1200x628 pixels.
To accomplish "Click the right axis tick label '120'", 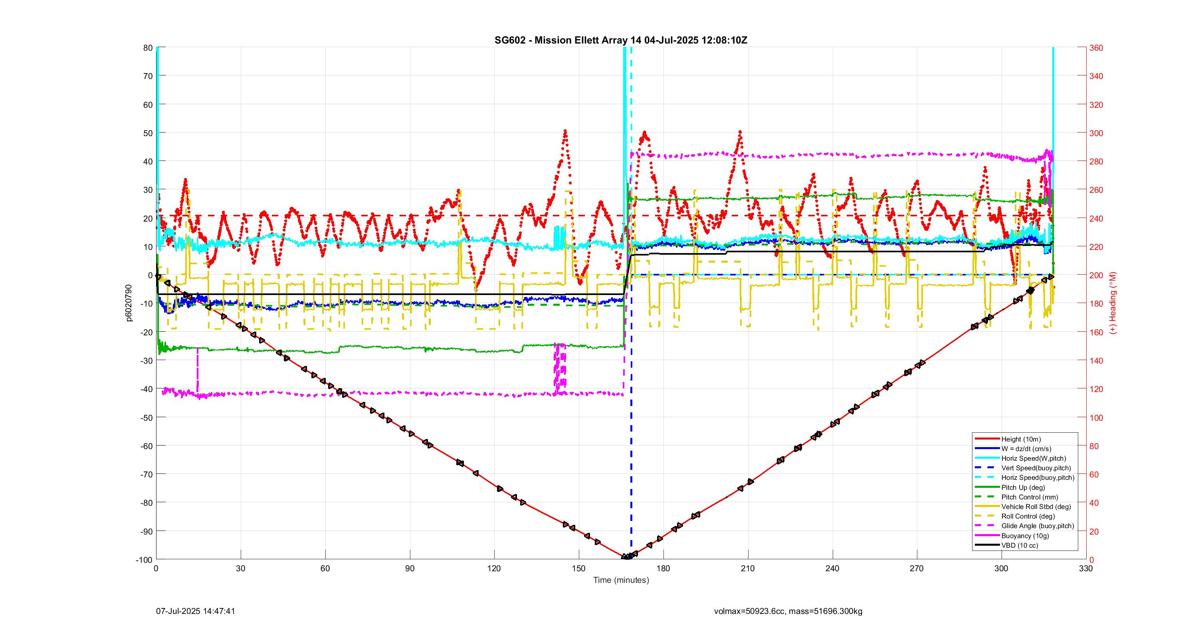I will pyautogui.click(x=1096, y=389).
